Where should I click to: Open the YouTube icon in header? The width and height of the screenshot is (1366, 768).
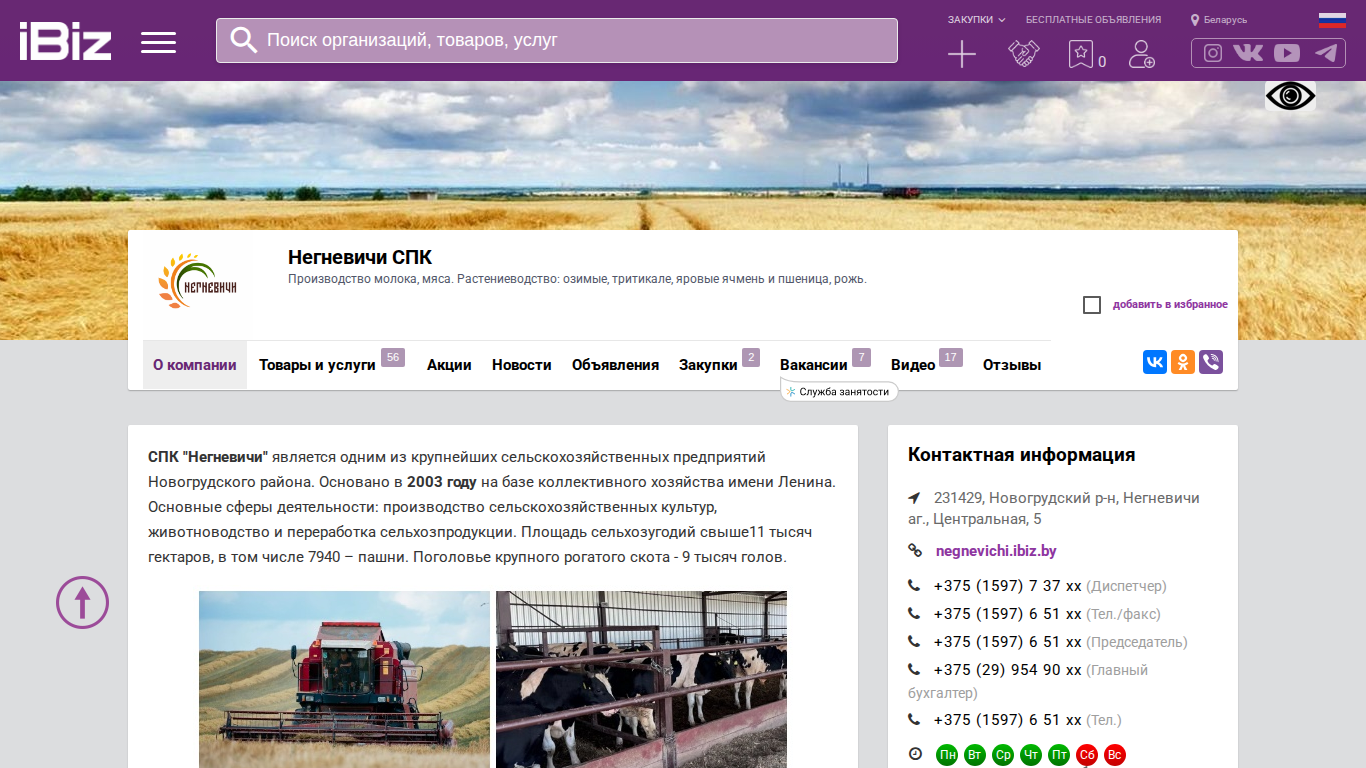[1287, 53]
